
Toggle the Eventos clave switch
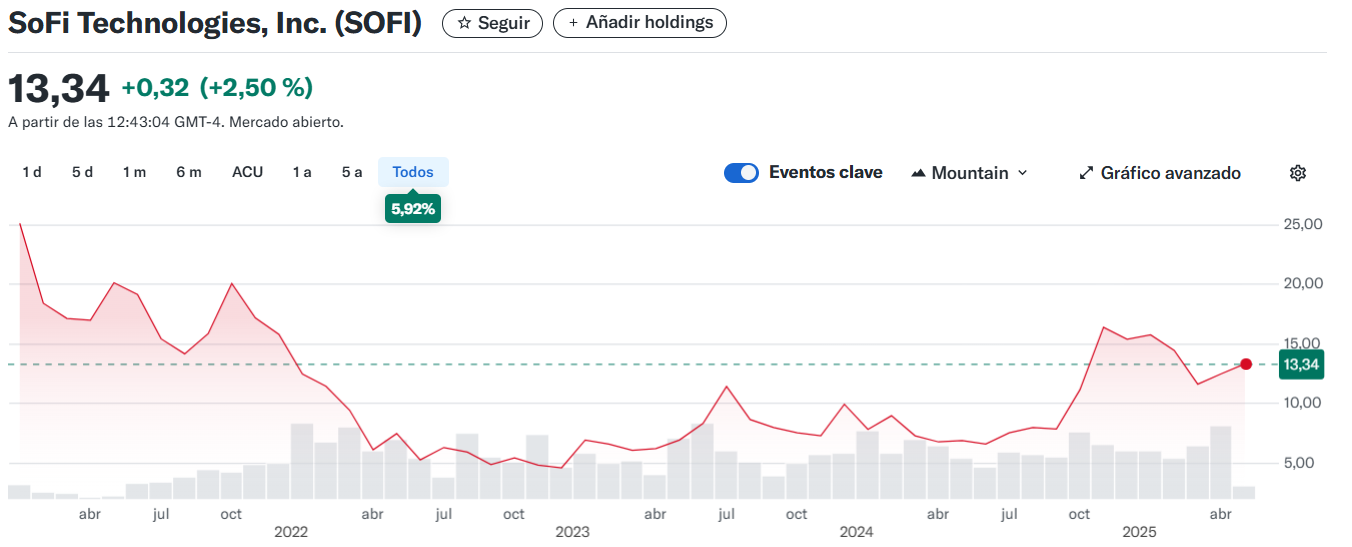[742, 173]
